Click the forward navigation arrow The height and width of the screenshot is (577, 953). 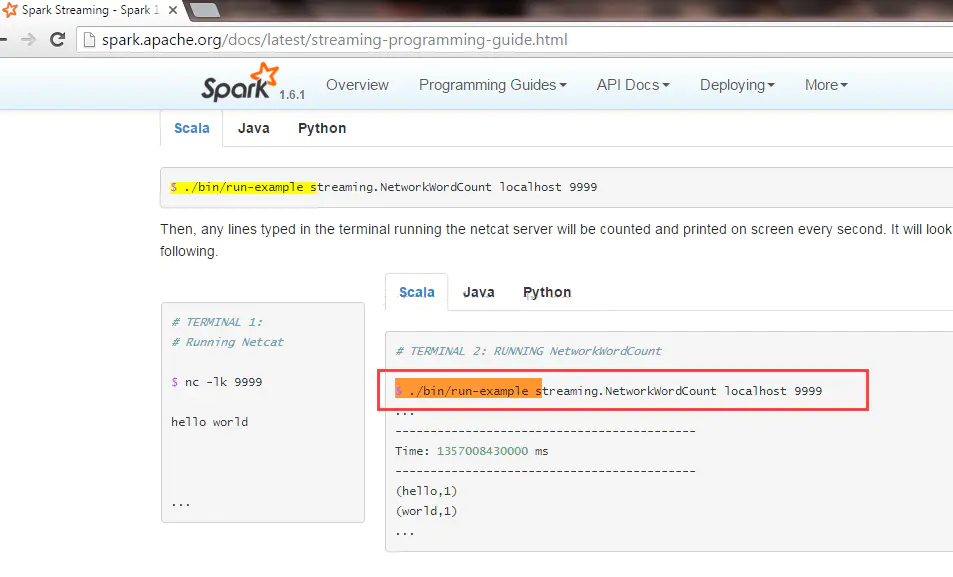tap(28, 41)
